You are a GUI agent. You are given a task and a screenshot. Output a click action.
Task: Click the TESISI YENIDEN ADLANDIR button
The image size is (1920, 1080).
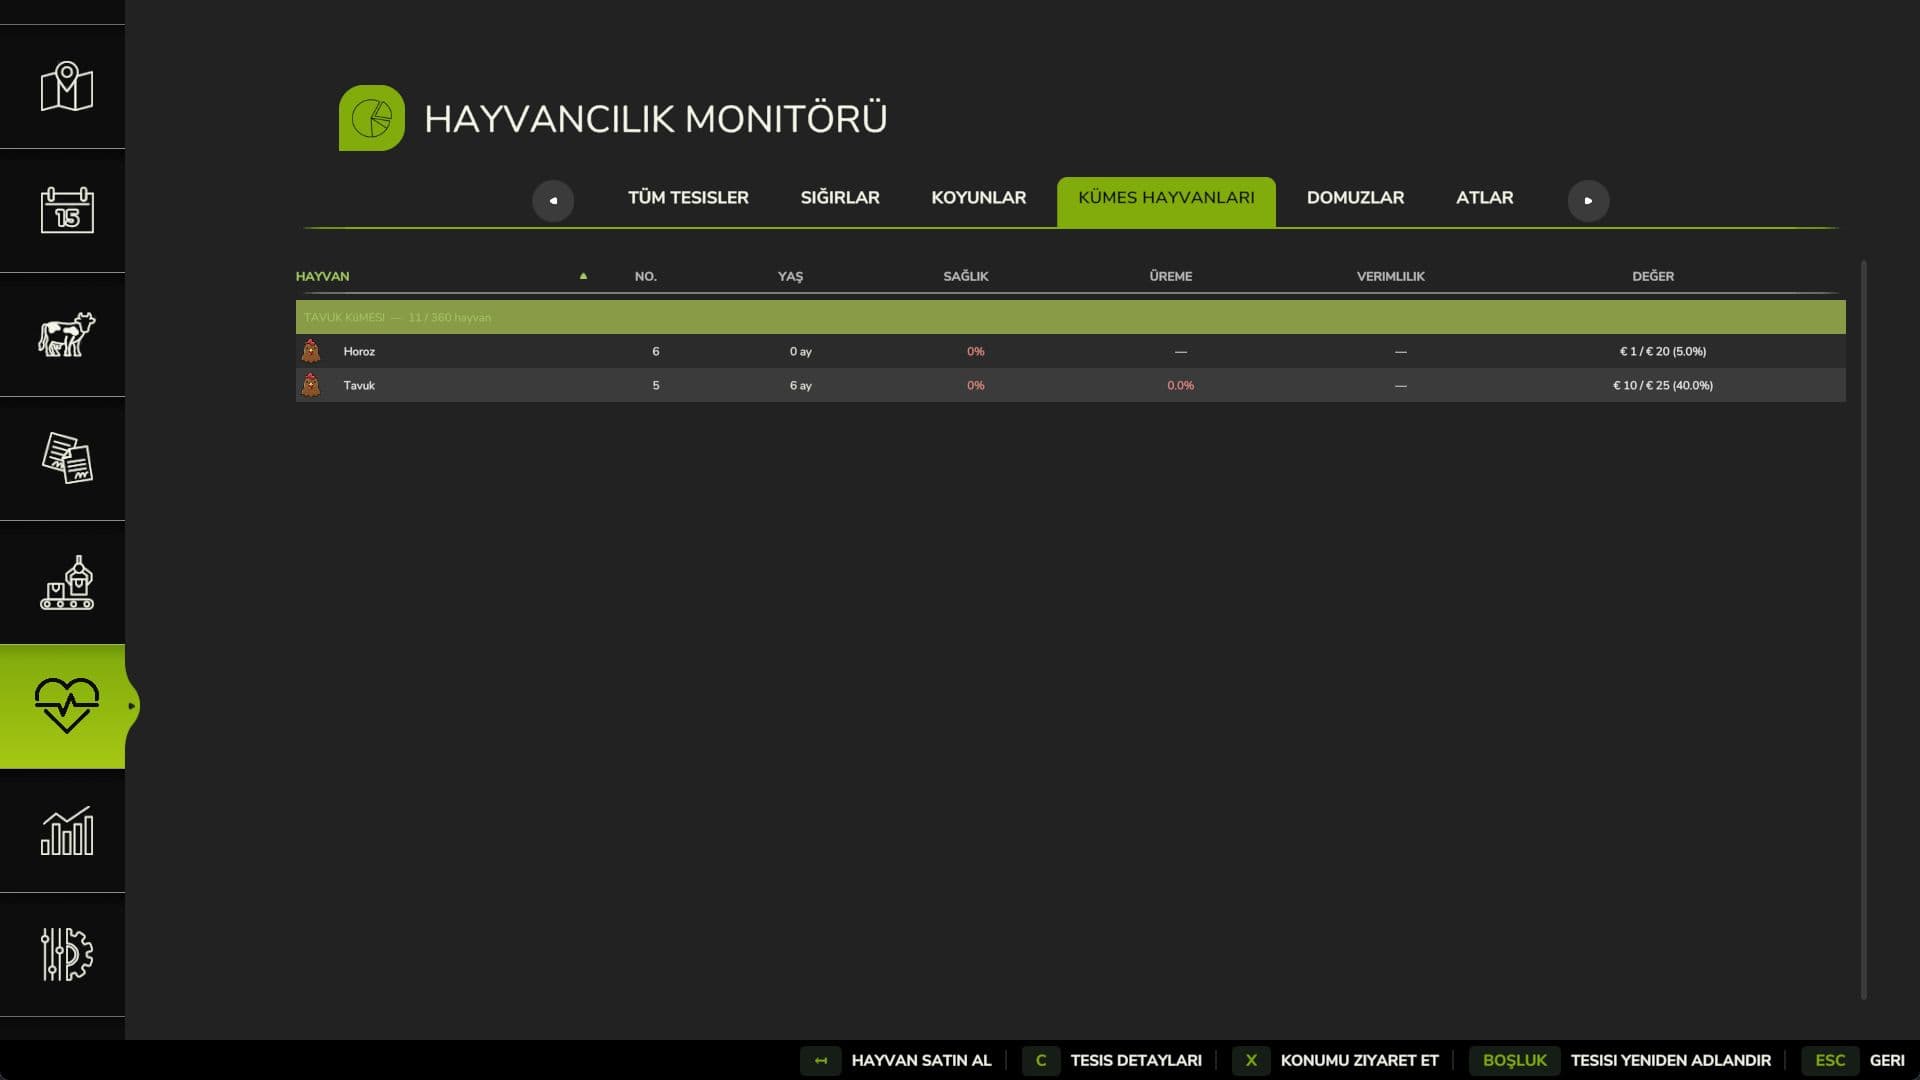(1620, 1060)
